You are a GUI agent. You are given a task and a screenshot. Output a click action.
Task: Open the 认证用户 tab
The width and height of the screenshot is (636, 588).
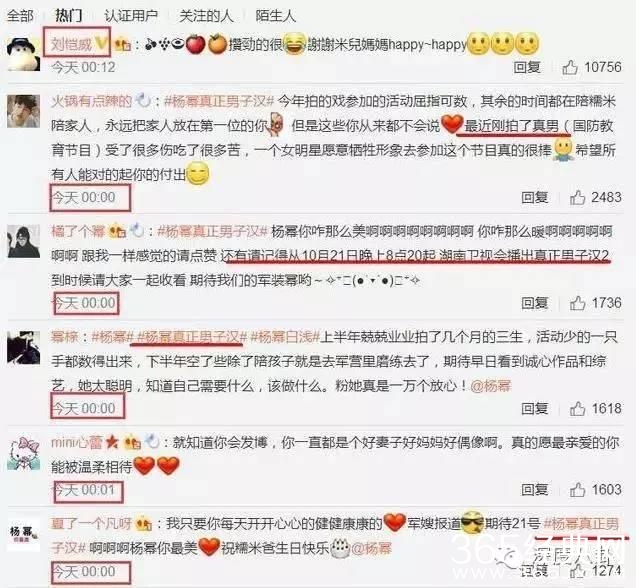coord(131,16)
